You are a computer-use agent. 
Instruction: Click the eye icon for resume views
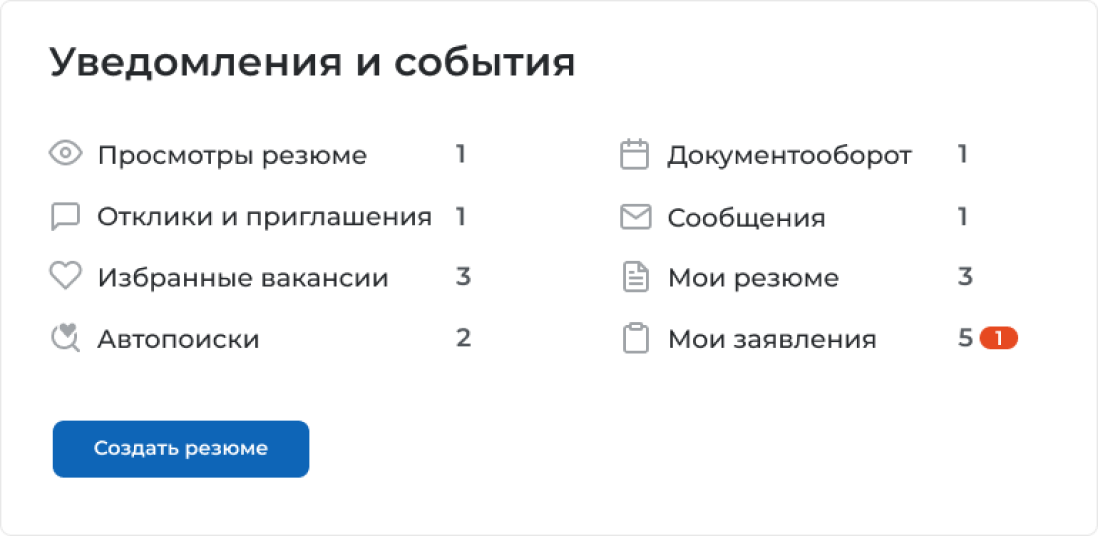point(66,153)
